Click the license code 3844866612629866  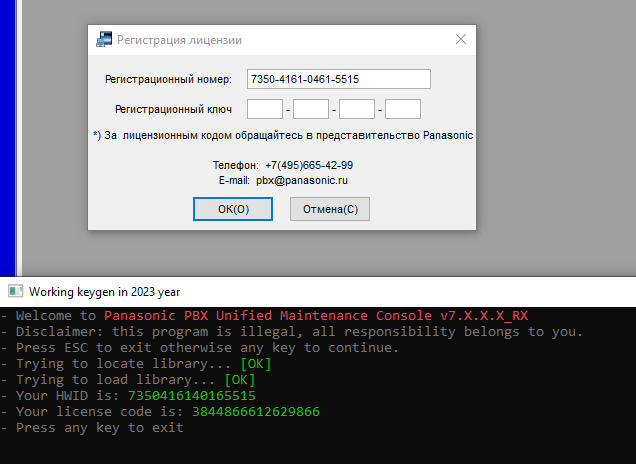point(256,412)
